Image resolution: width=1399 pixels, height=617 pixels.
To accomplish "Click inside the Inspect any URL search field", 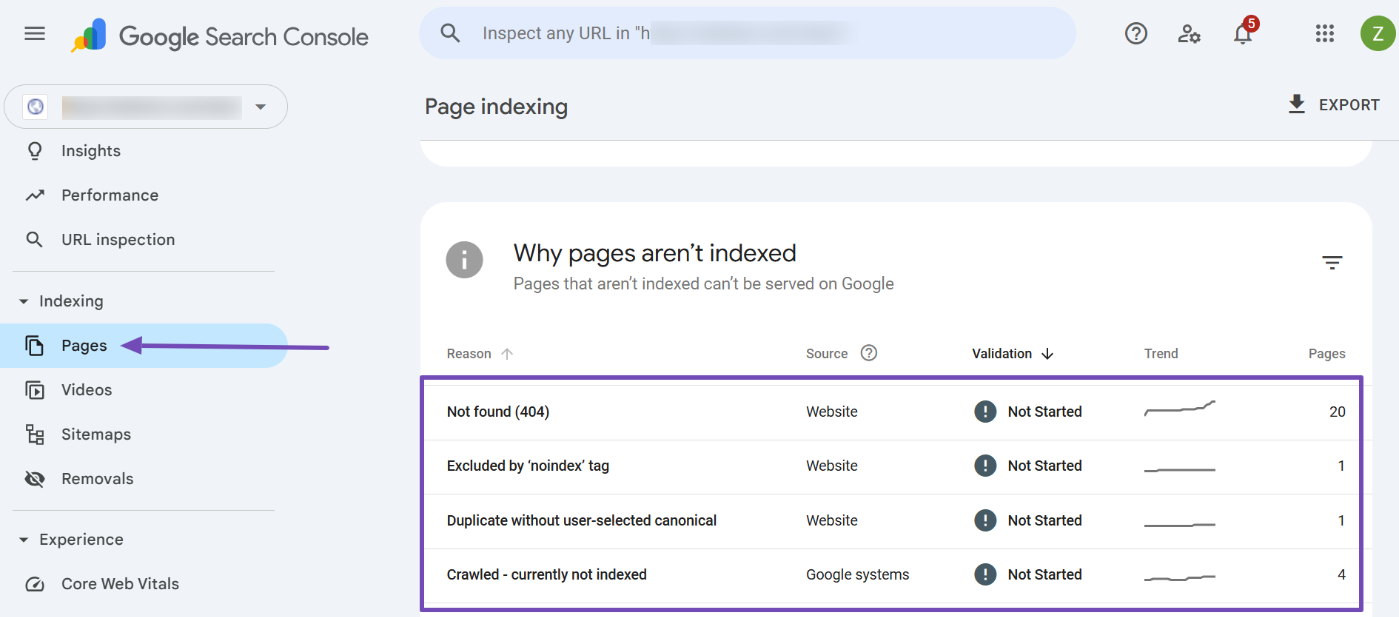I will click(748, 33).
